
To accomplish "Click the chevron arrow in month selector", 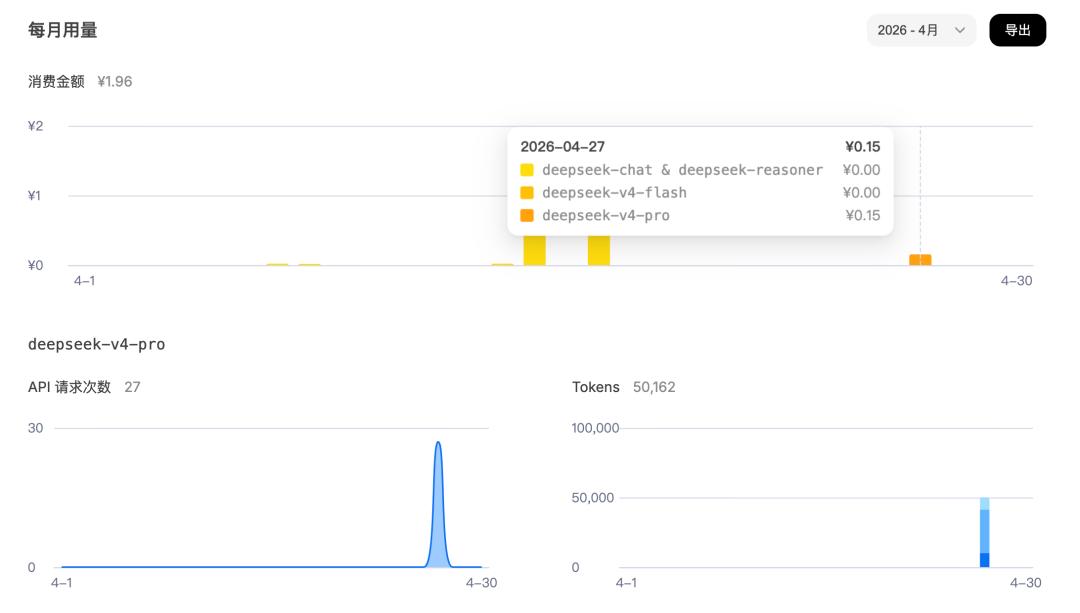I will [959, 30].
